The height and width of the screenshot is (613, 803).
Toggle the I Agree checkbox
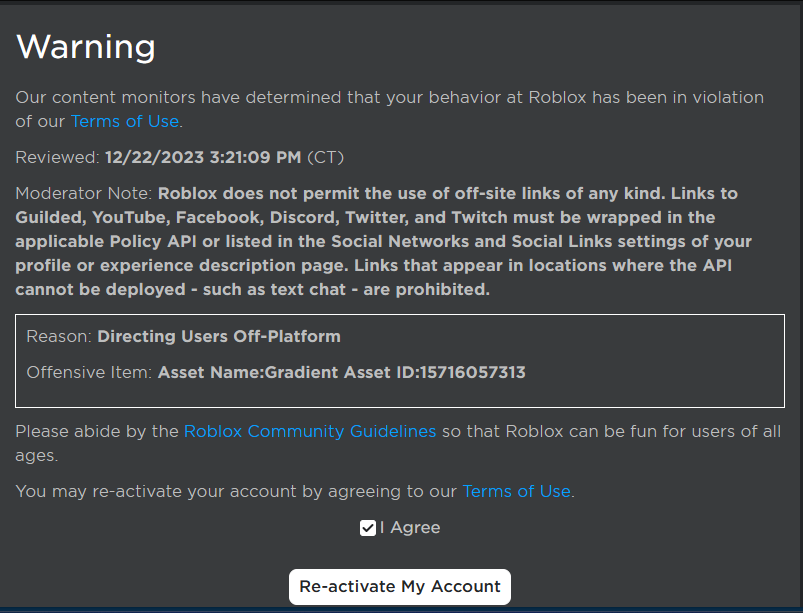(x=368, y=528)
